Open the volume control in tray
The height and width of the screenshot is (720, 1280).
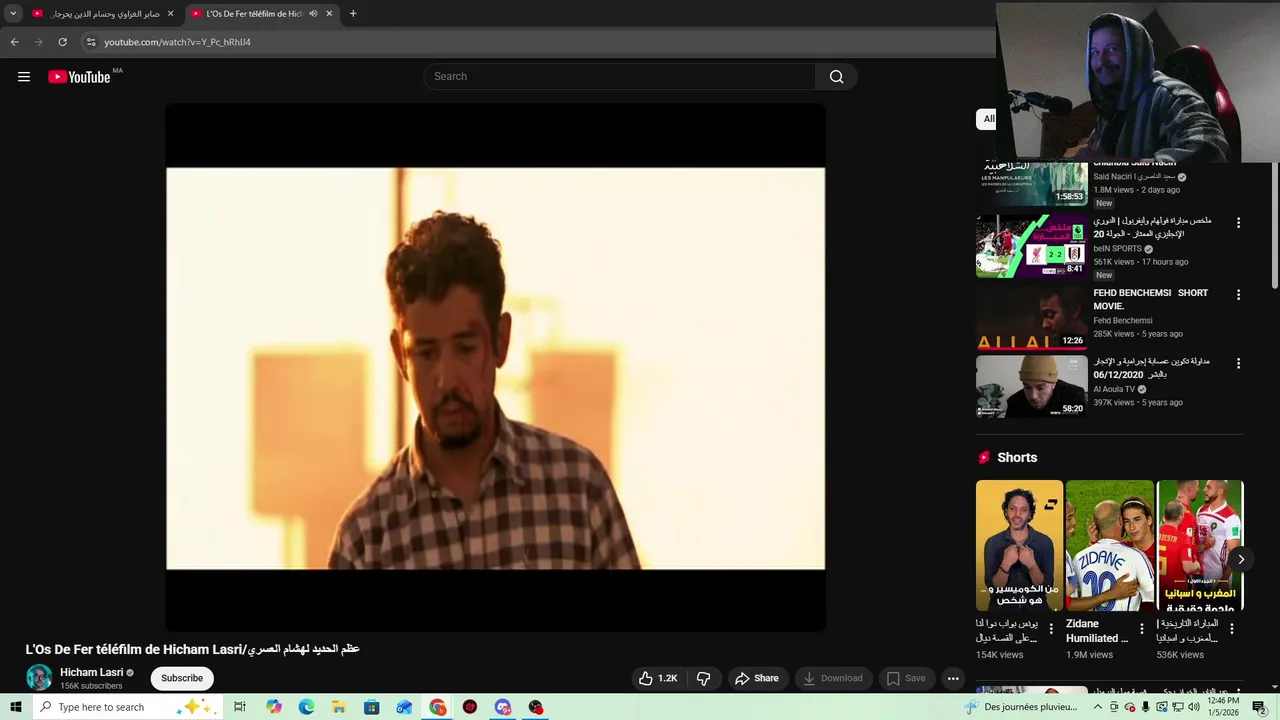1192,707
